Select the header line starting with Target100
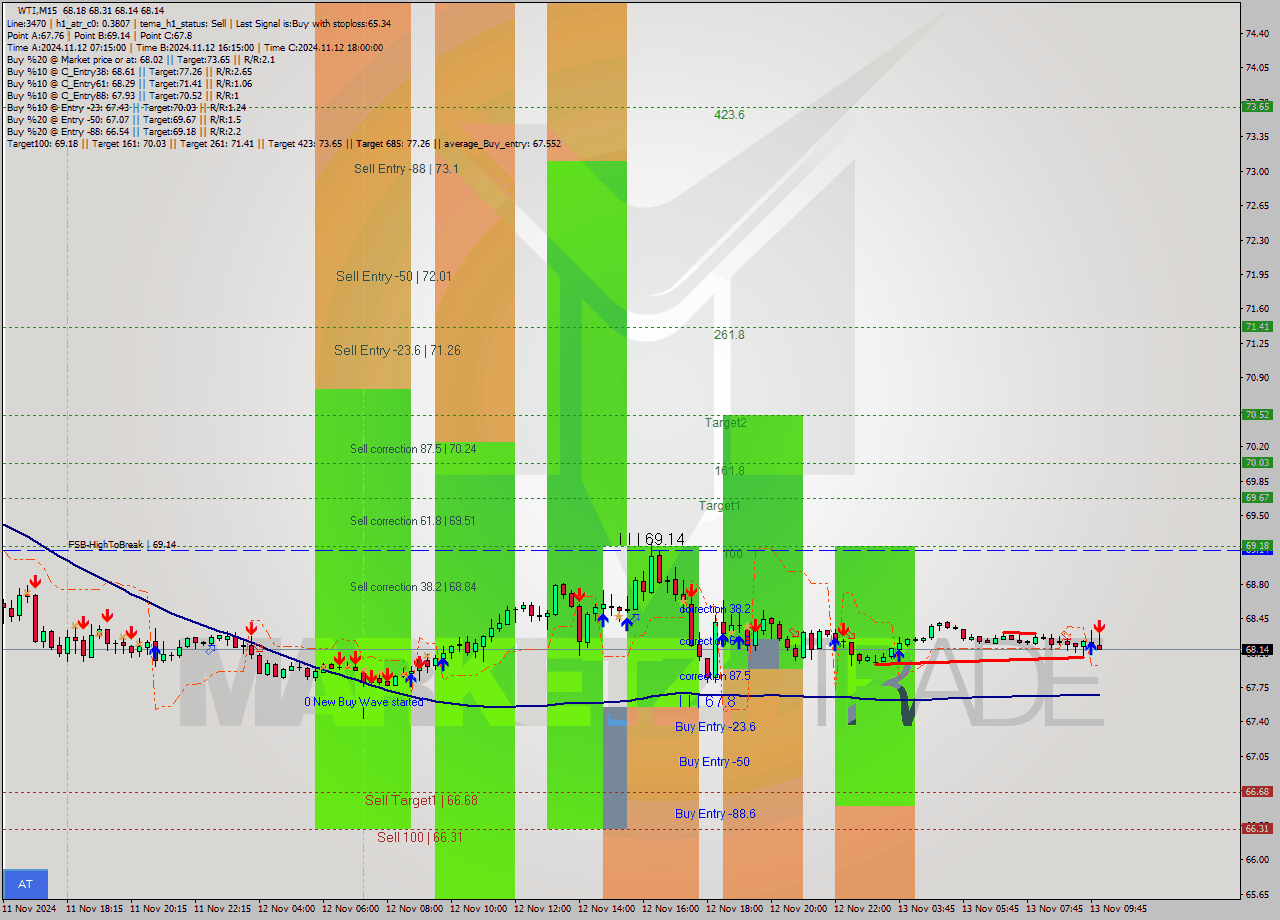Viewport: 1280px width, 920px height. (x=284, y=144)
